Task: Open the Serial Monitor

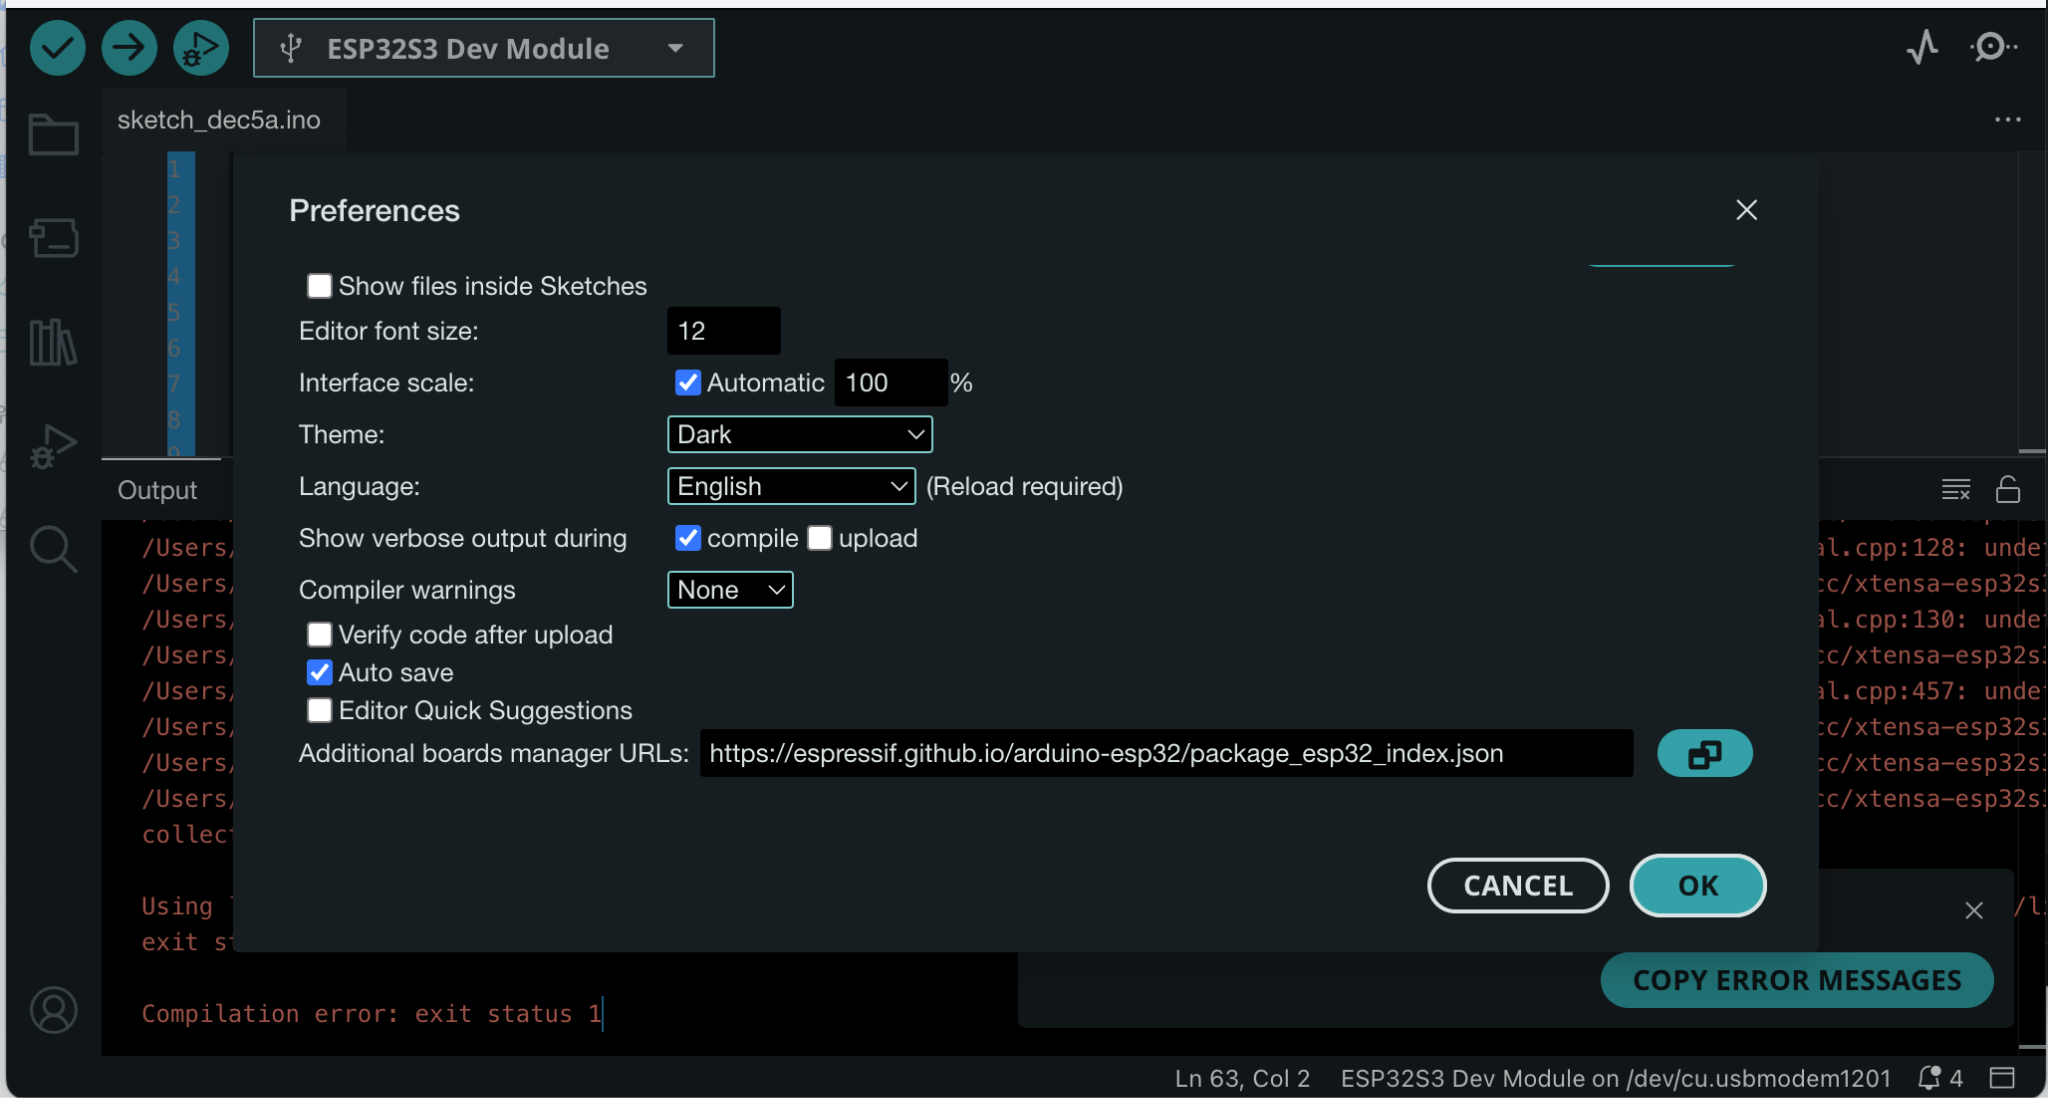Action: point(1991,47)
